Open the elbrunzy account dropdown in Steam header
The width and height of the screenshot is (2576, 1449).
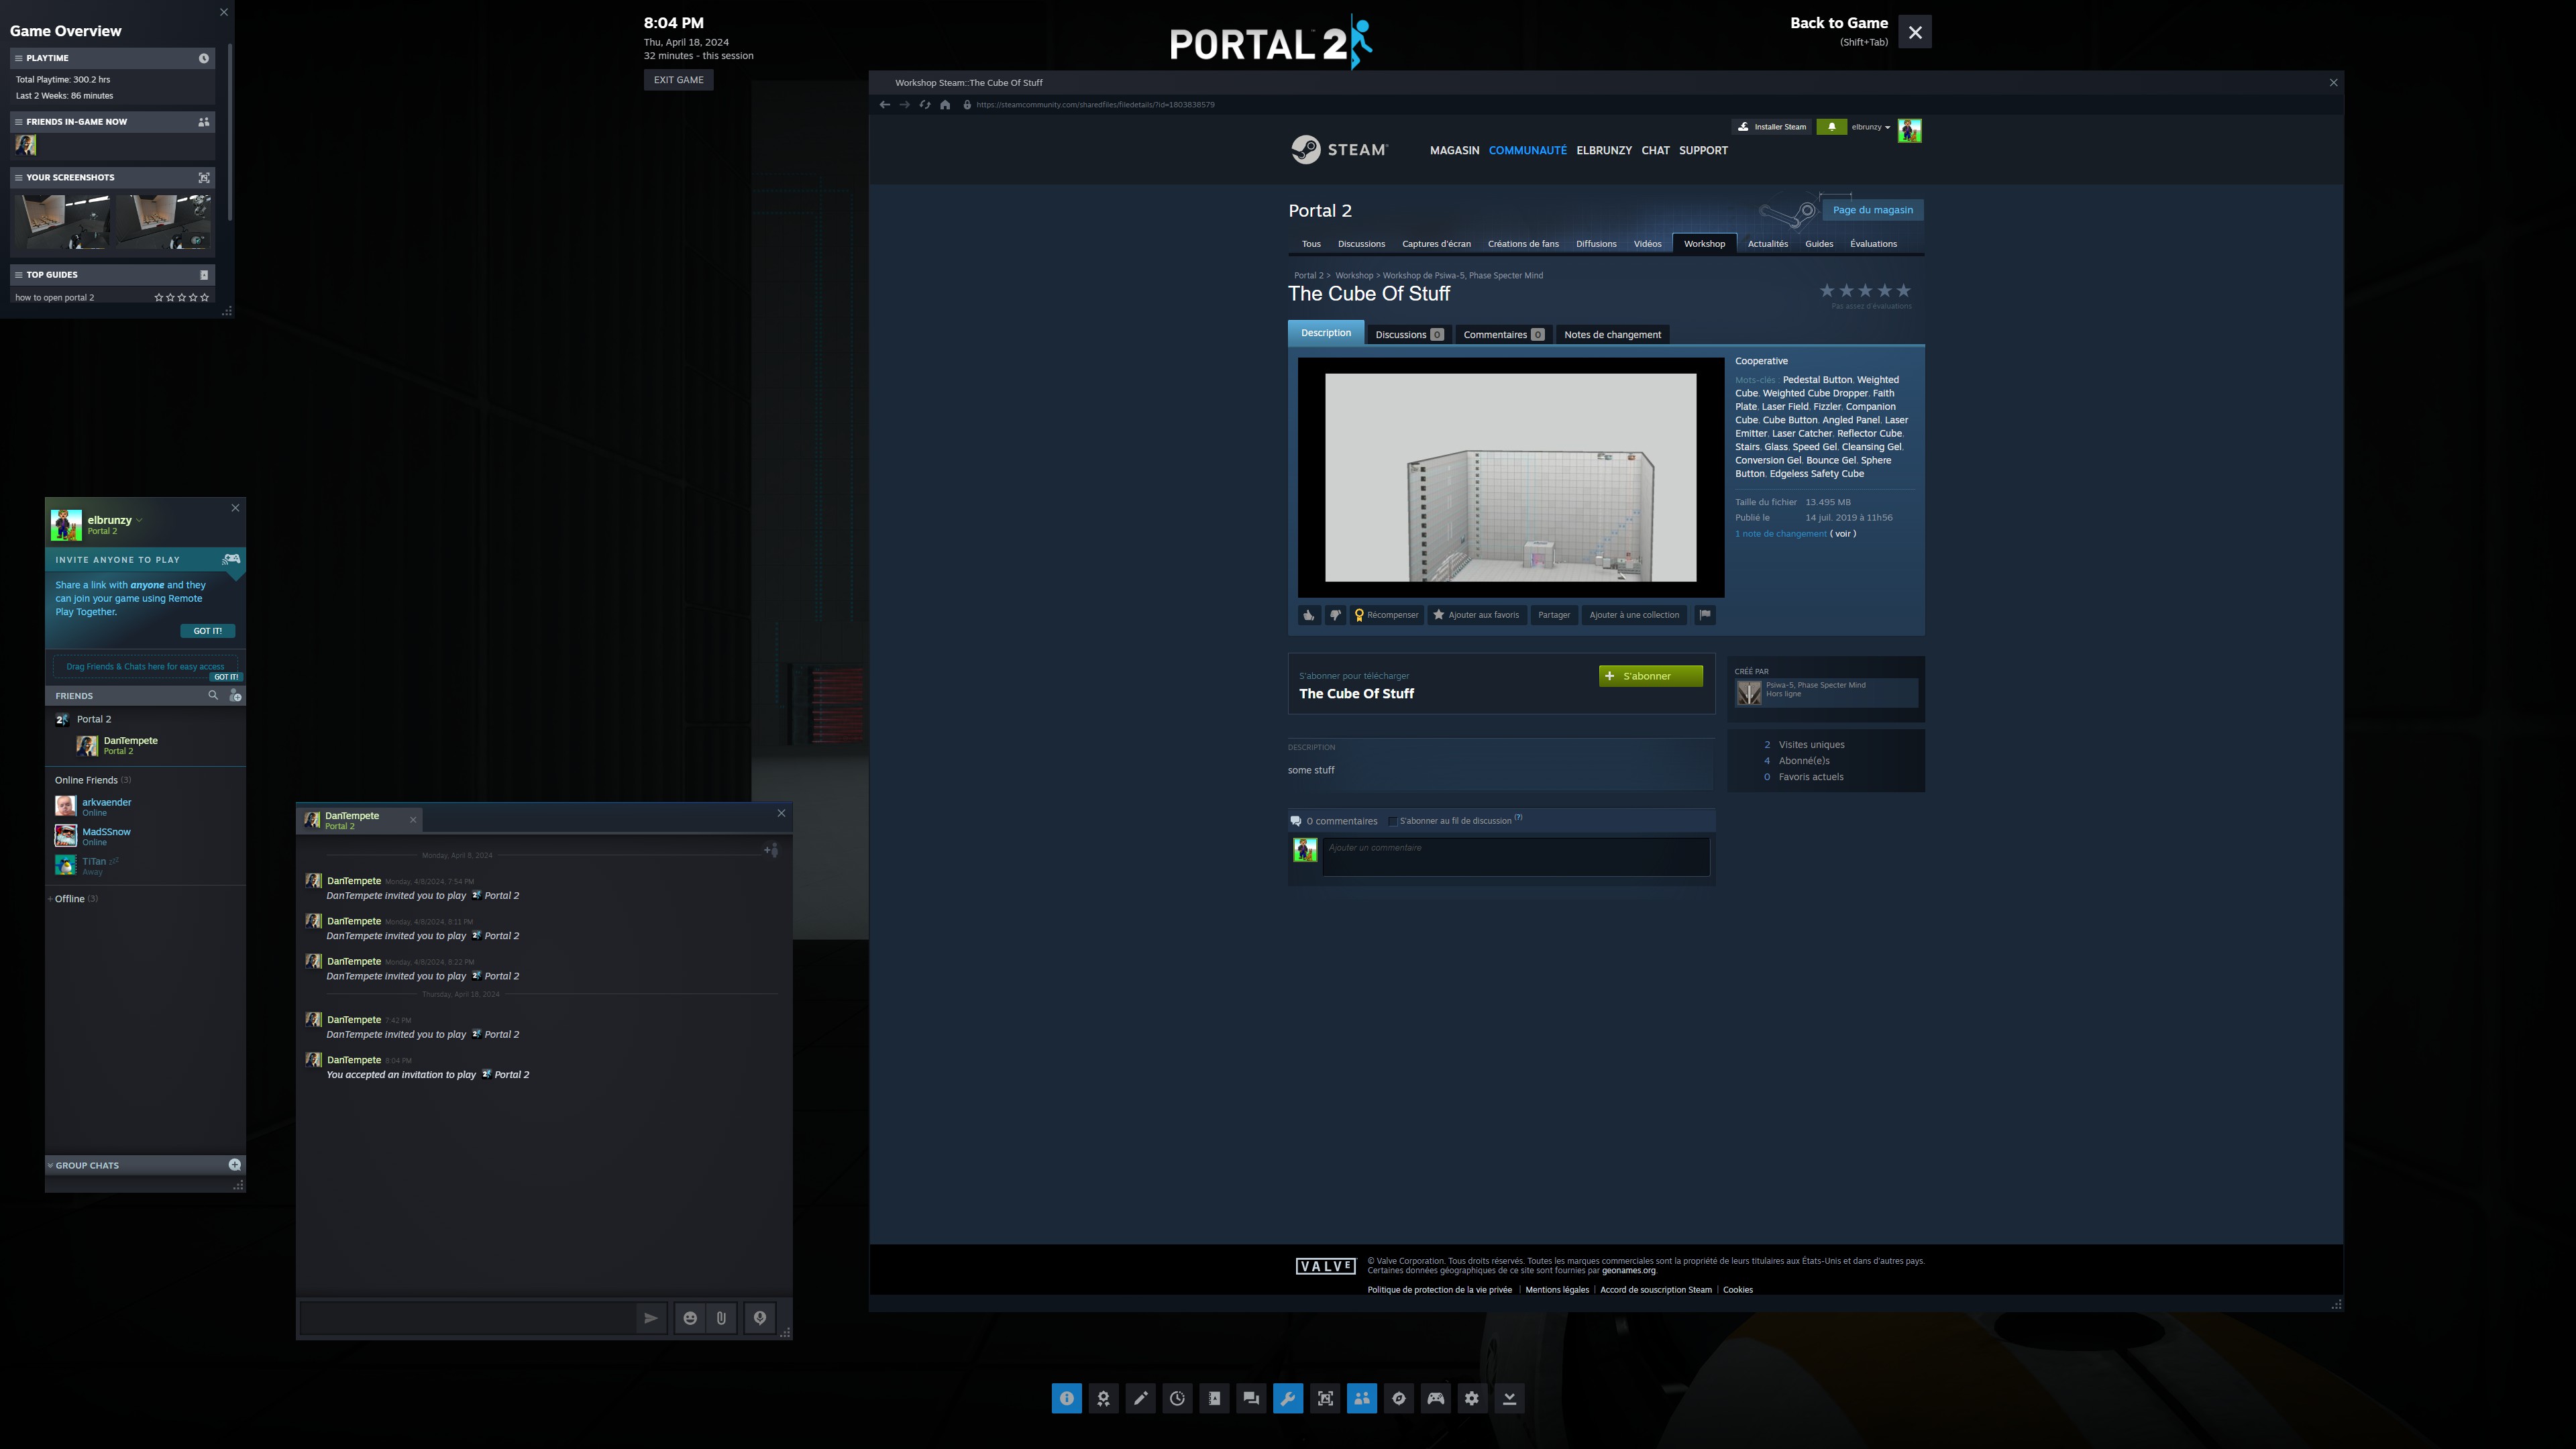(x=1870, y=127)
